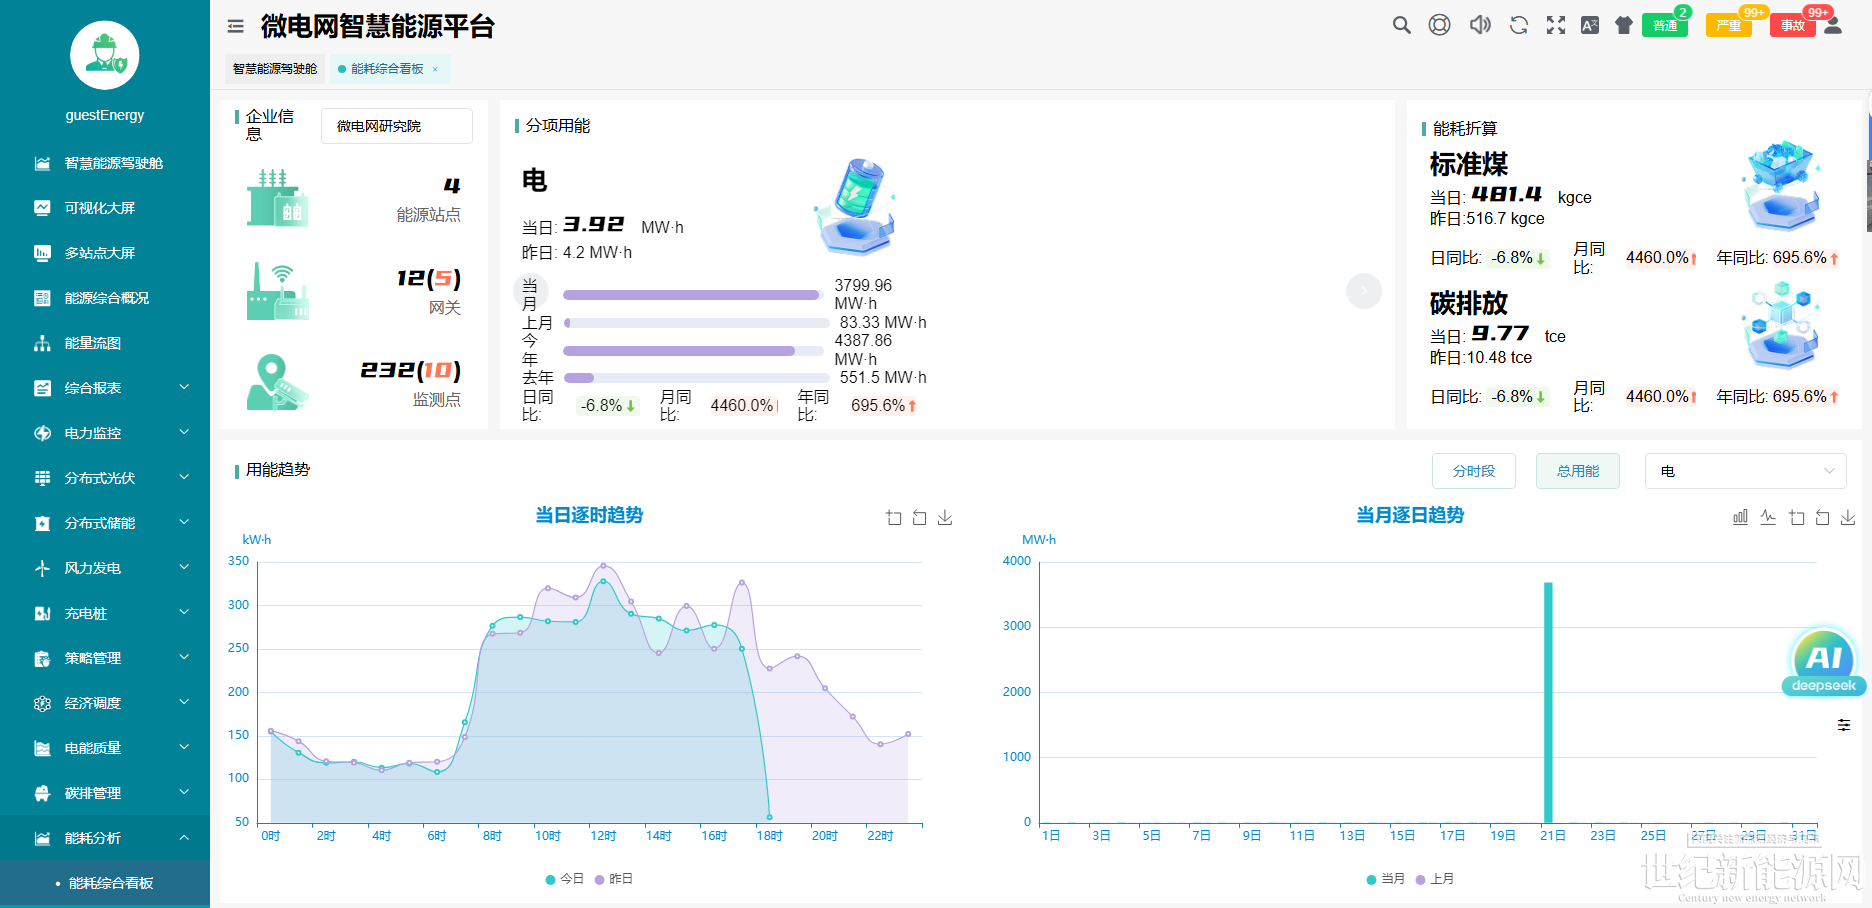Switch to the 智慧能源驾驶舱 tab
Image resolution: width=1872 pixels, height=908 pixels.
click(275, 69)
